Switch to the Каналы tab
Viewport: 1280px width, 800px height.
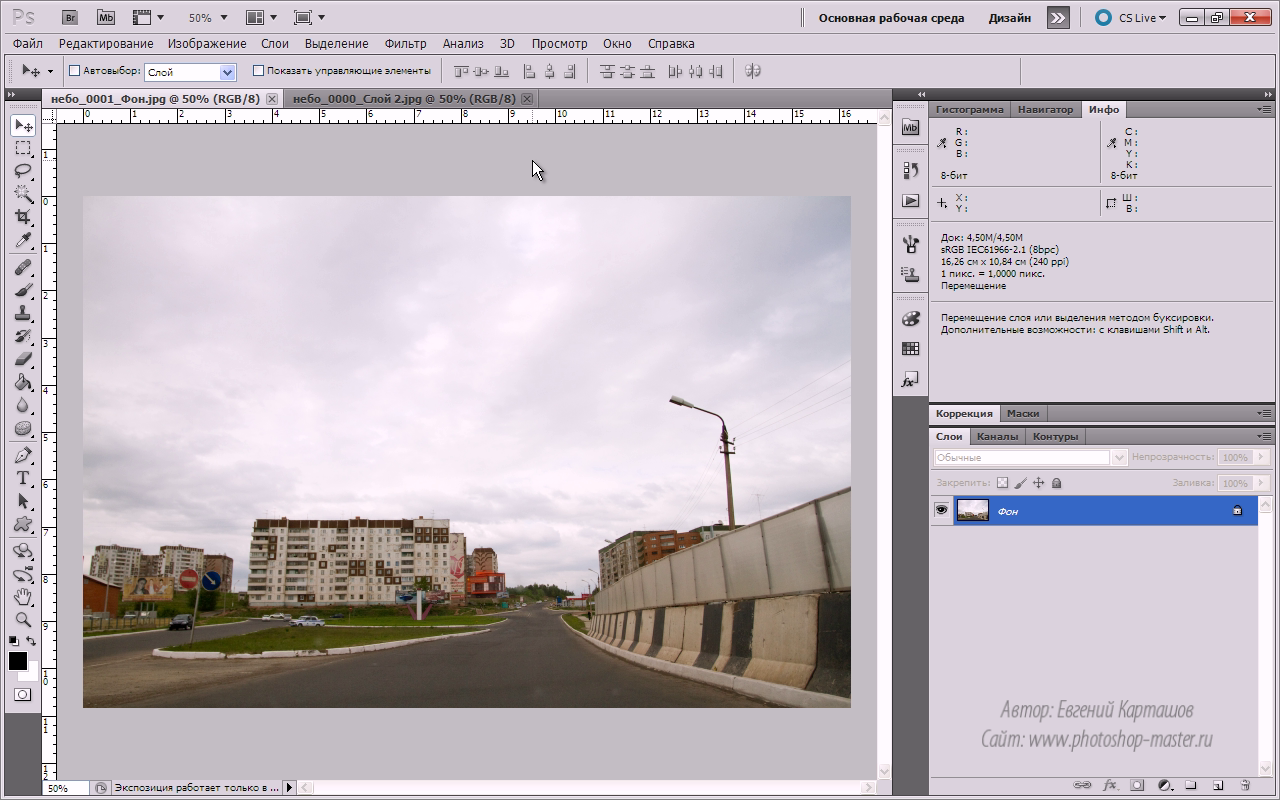pyautogui.click(x=997, y=436)
